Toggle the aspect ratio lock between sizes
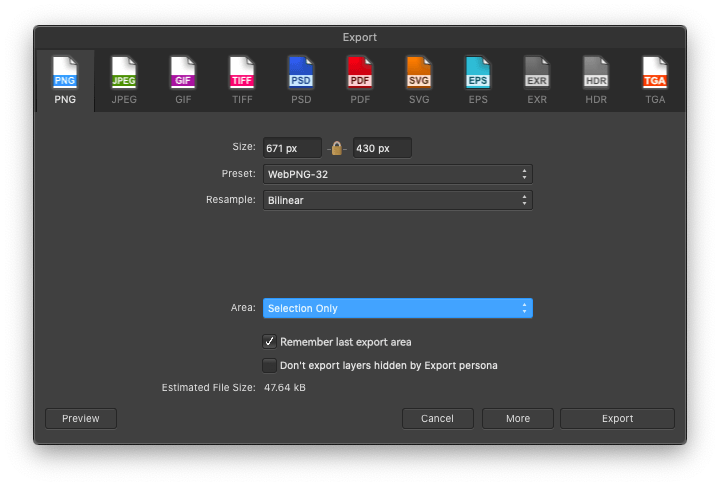The width and height of the screenshot is (720, 486). pos(337,148)
